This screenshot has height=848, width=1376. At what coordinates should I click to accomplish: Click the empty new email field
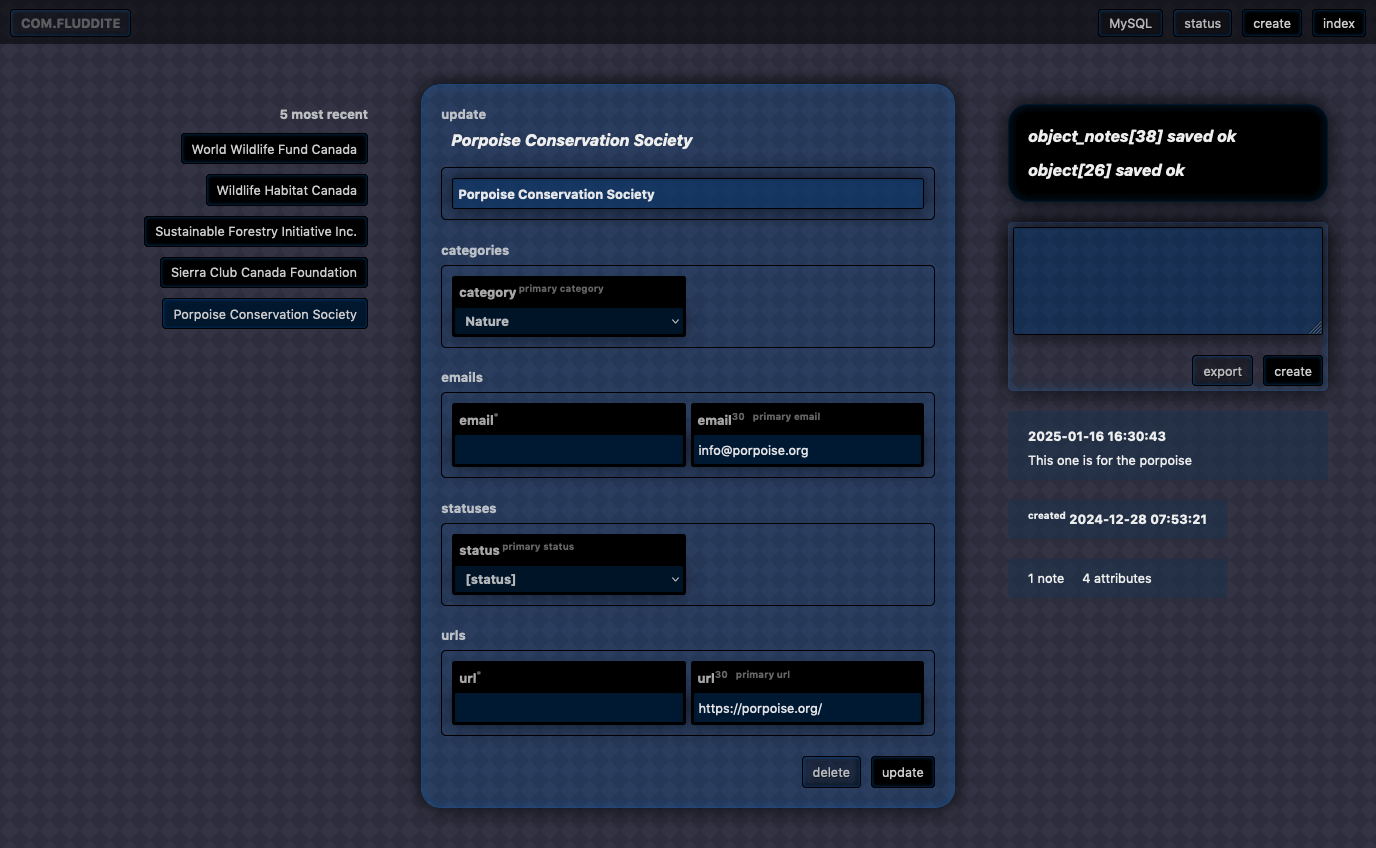coord(568,450)
